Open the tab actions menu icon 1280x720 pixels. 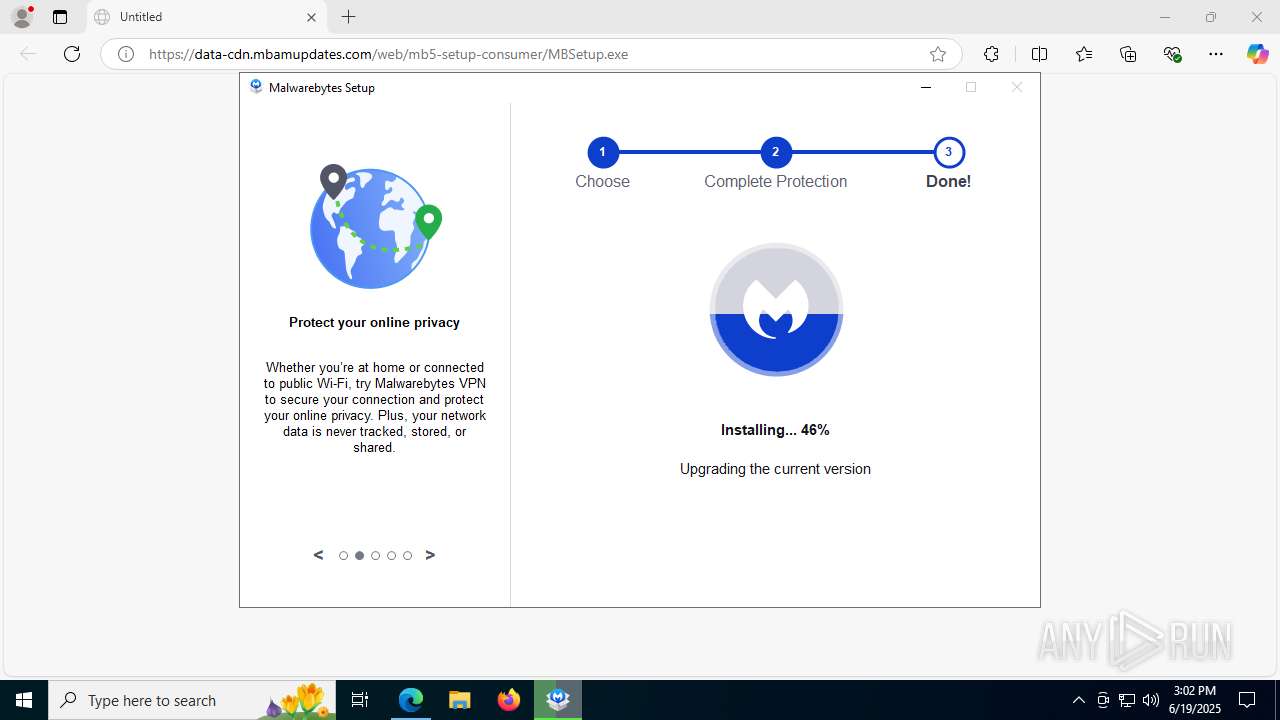pyautogui.click(x=60, y=17)
